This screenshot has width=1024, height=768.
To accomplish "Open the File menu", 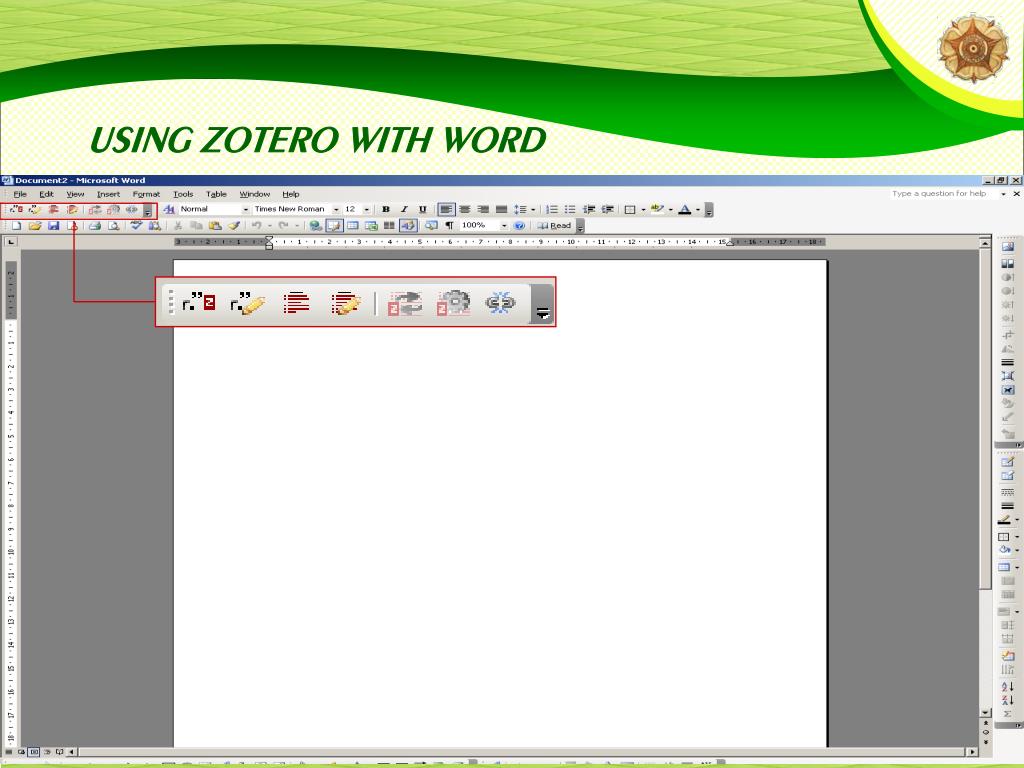I will pos(20,194).
